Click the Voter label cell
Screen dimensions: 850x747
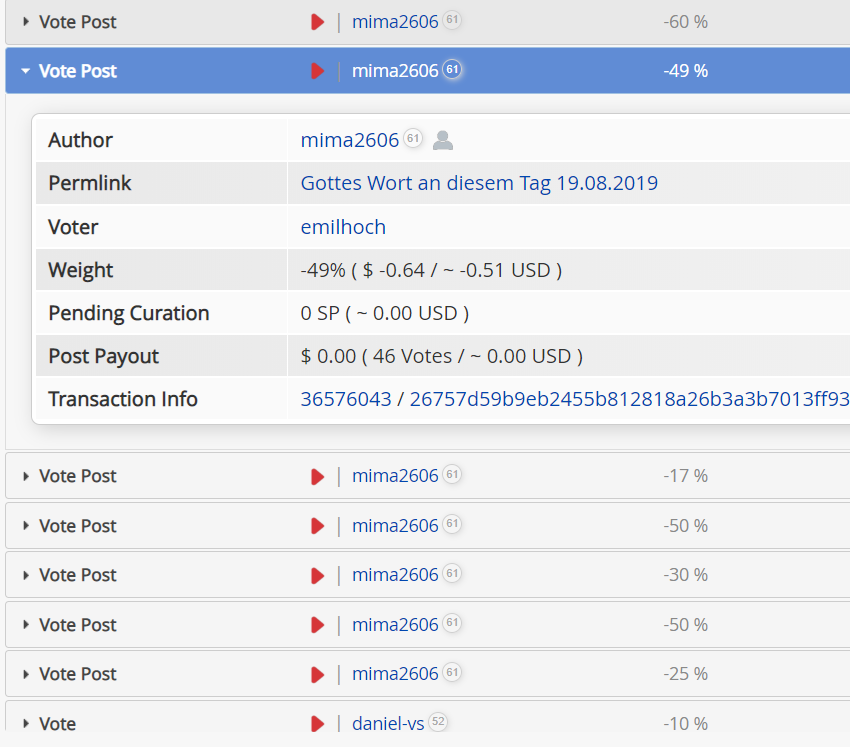point(161,227)
